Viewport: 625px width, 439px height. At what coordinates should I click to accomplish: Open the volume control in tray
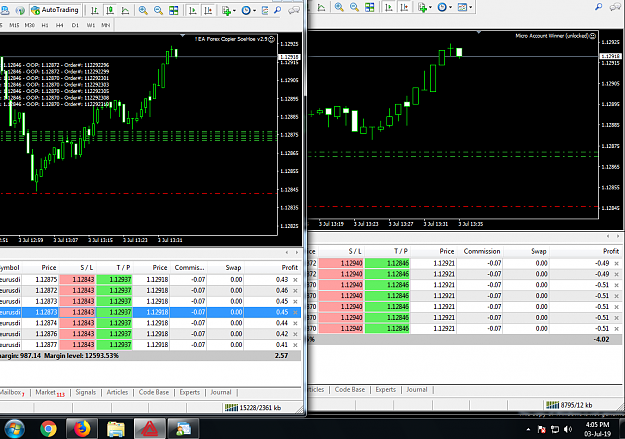click(568, 429)
